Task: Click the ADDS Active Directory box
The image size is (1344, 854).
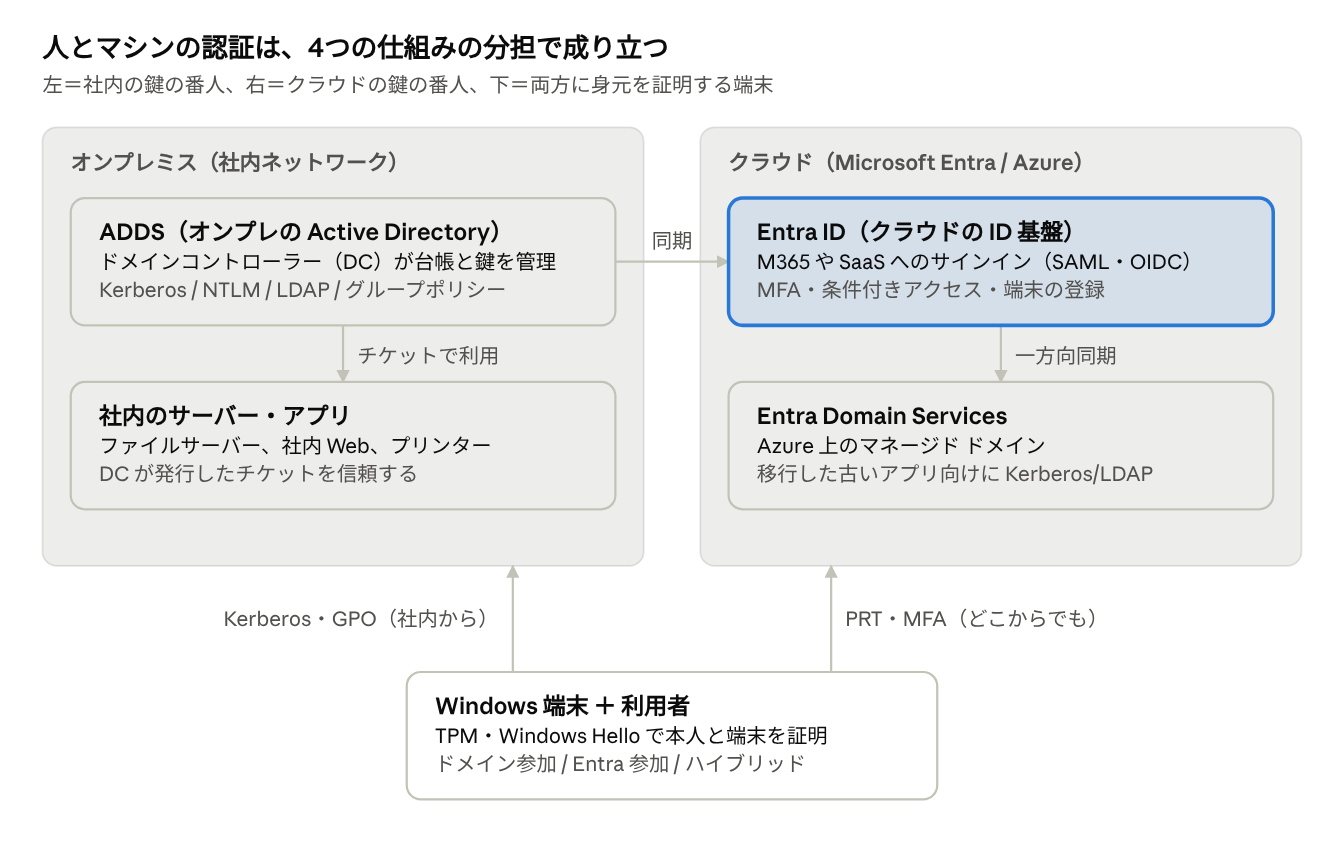Action: pyautogui.click(x=343, y=261)
